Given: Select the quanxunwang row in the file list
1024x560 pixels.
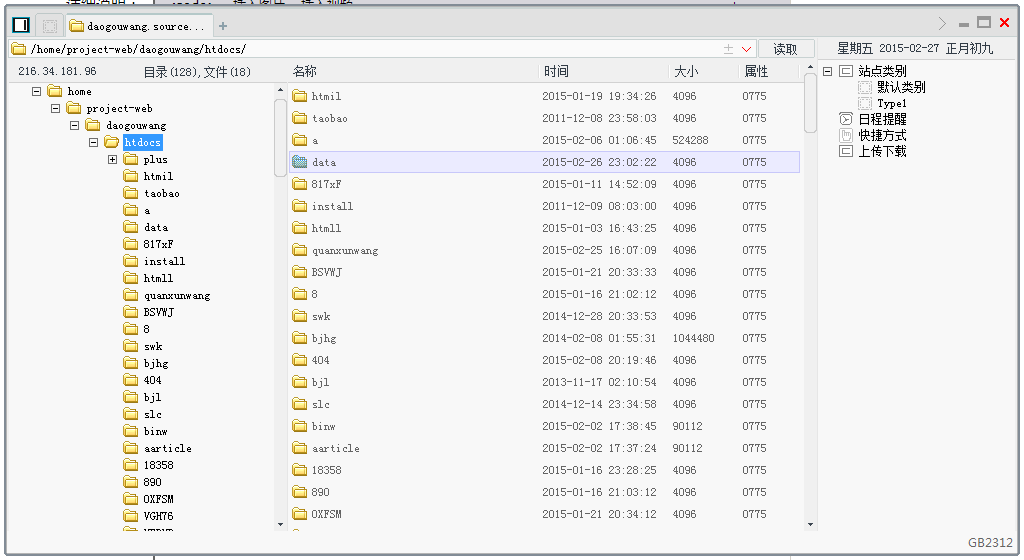Looking at the screenshot, I should click(544, 250).
